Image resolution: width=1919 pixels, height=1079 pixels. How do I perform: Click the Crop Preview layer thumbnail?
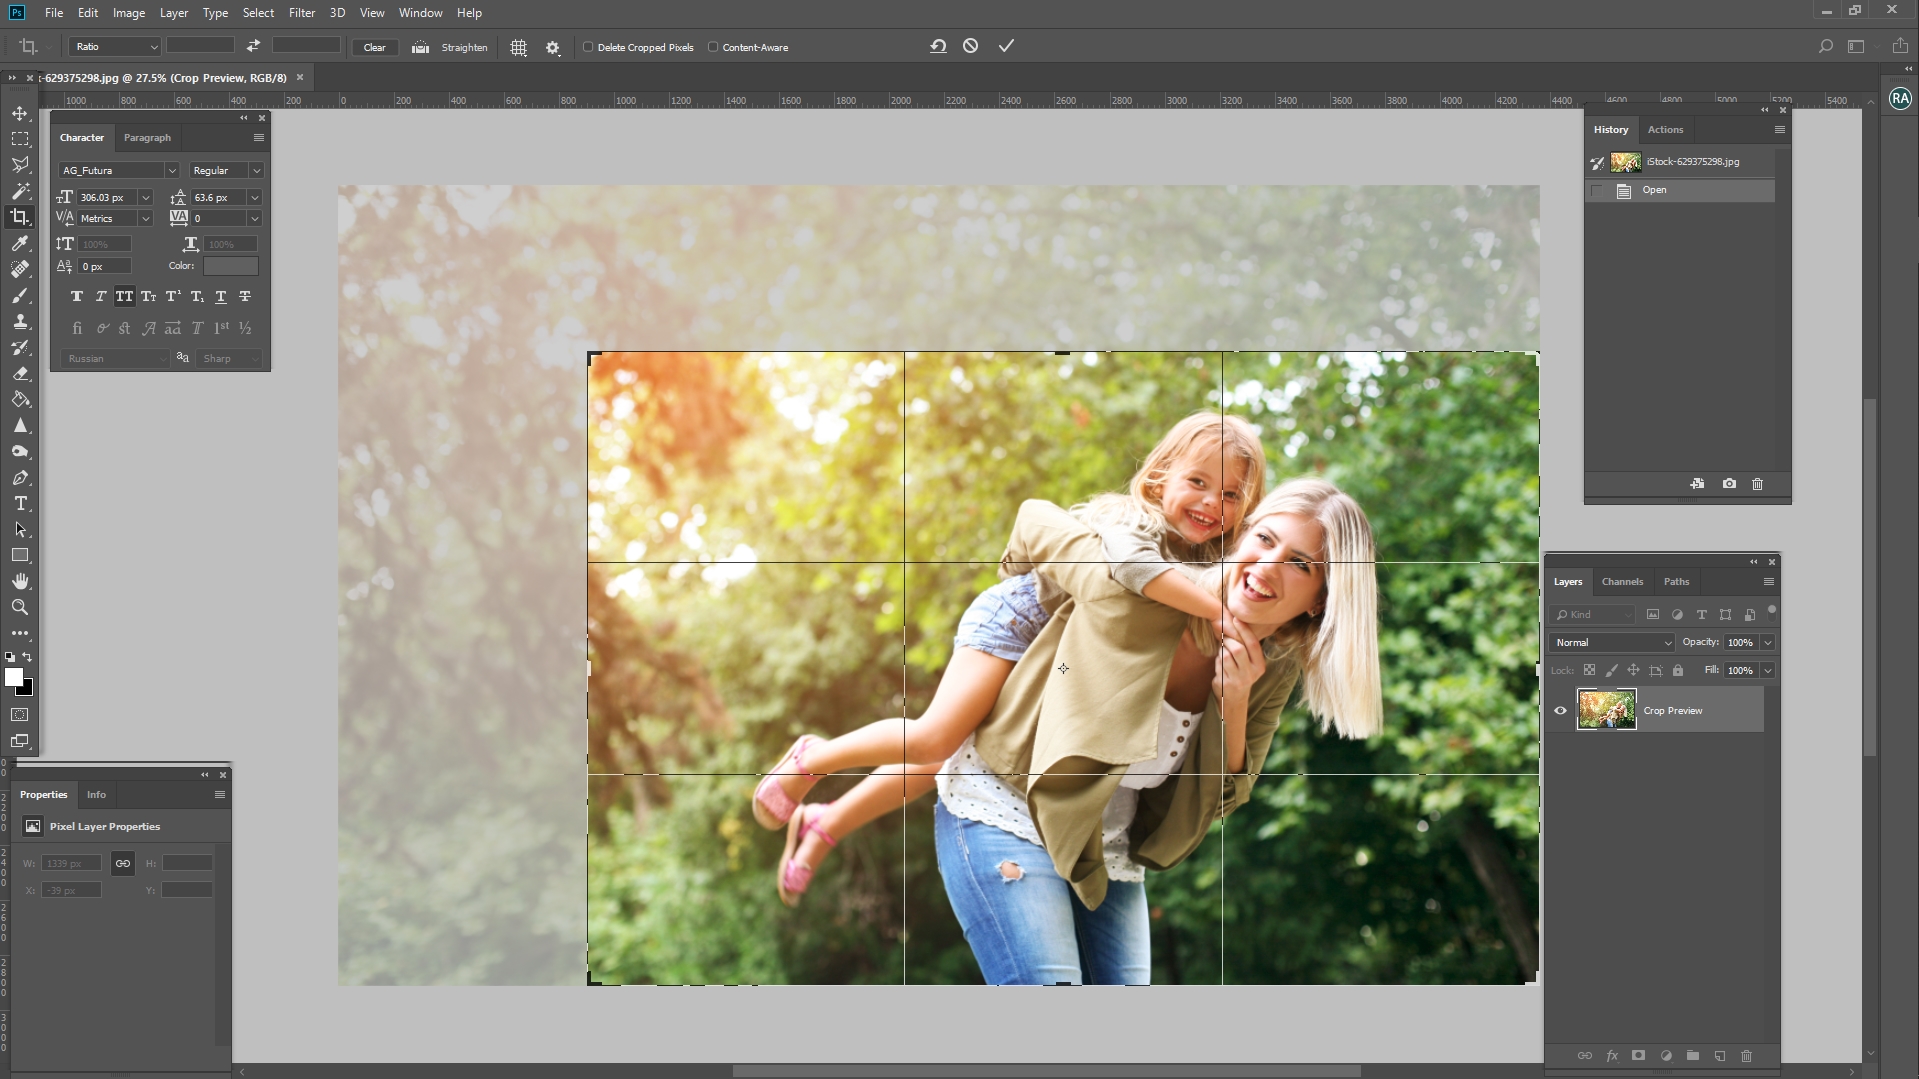(1606, 709)
